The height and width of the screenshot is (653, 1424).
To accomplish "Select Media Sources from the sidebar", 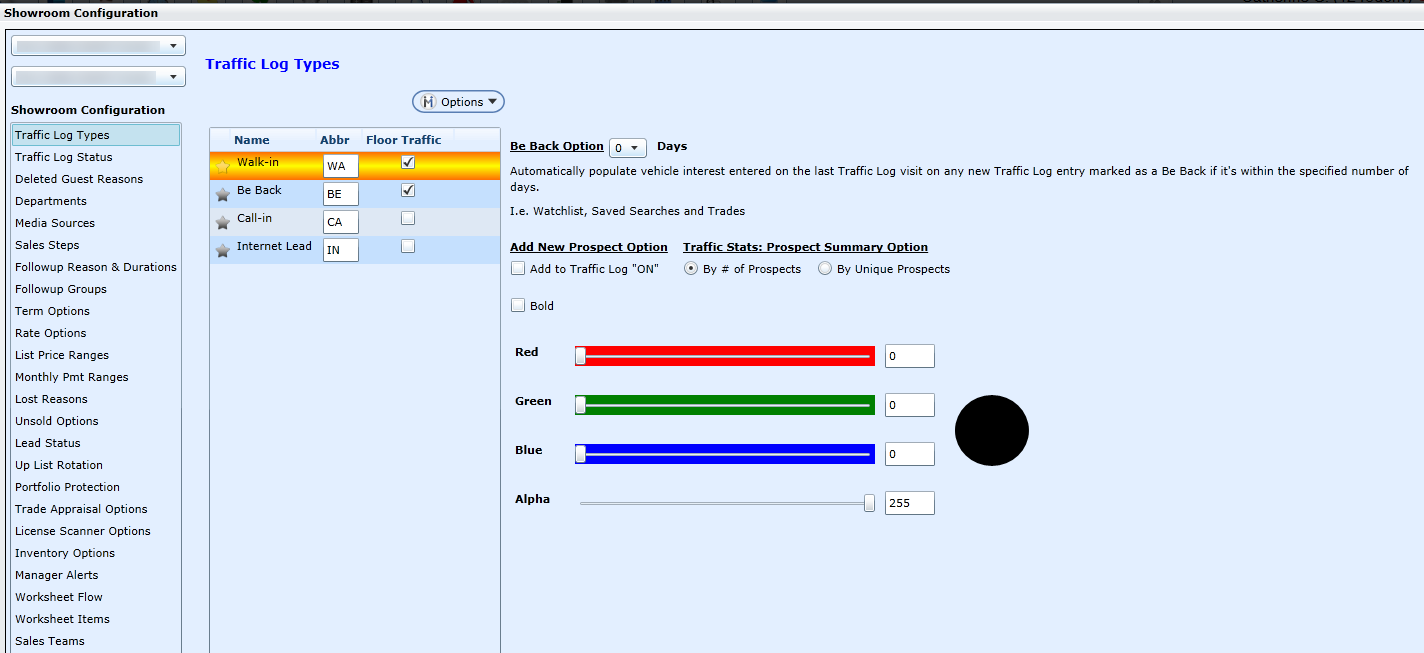I will [55, 223].
